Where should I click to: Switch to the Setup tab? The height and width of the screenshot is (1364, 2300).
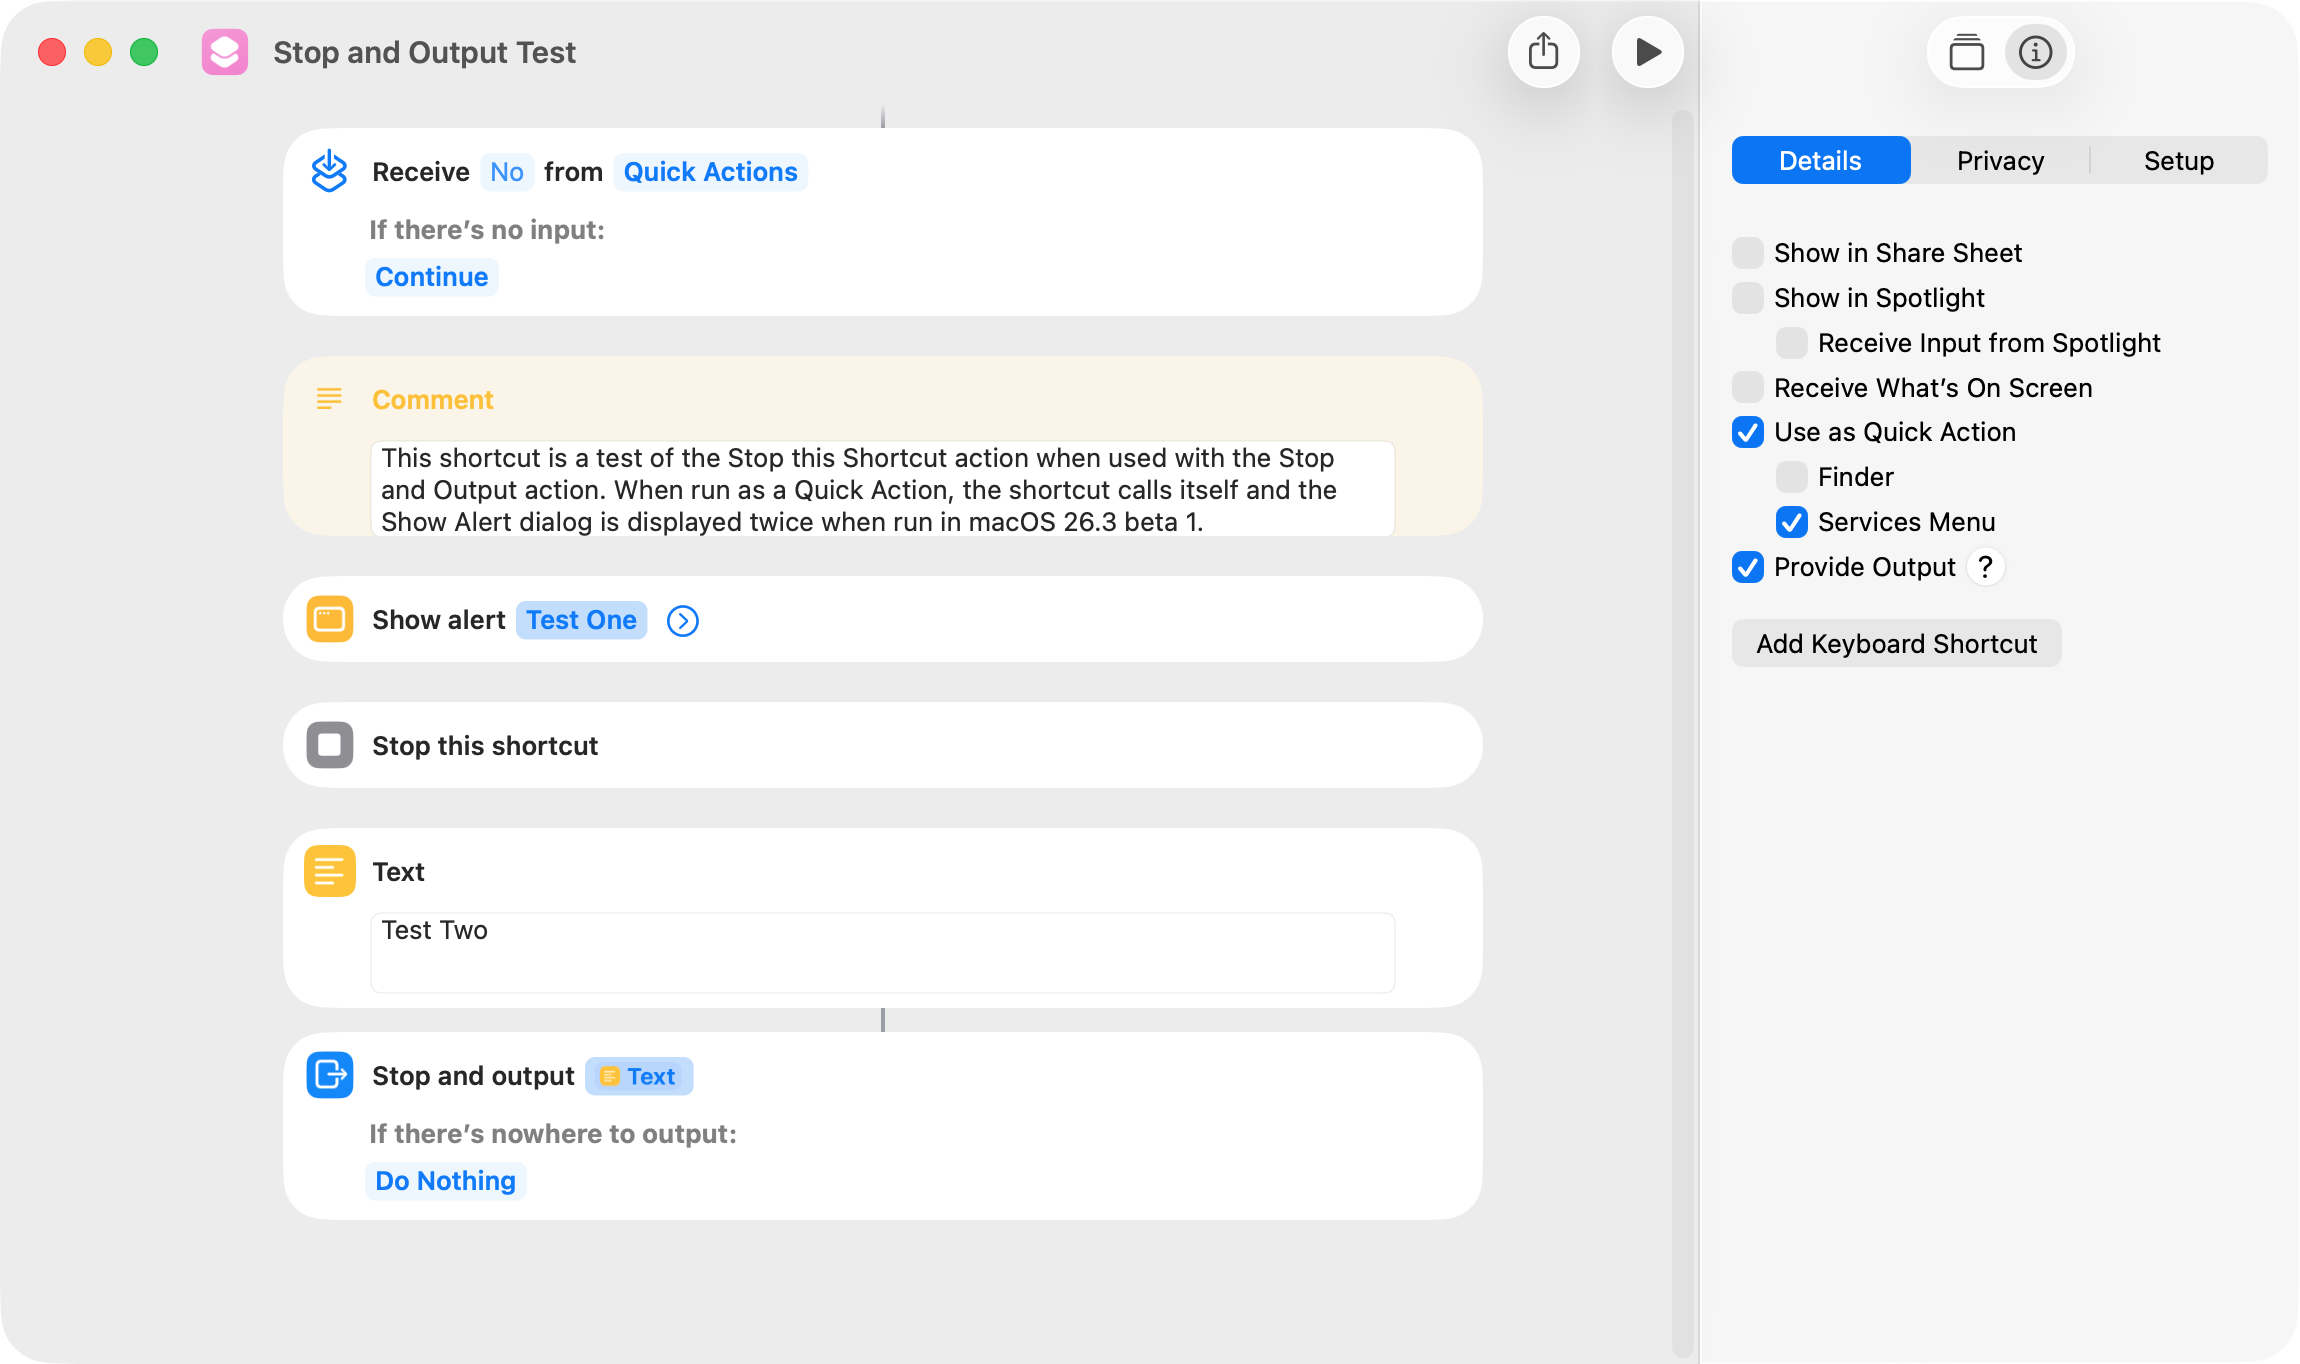[x=2178, y=161]
